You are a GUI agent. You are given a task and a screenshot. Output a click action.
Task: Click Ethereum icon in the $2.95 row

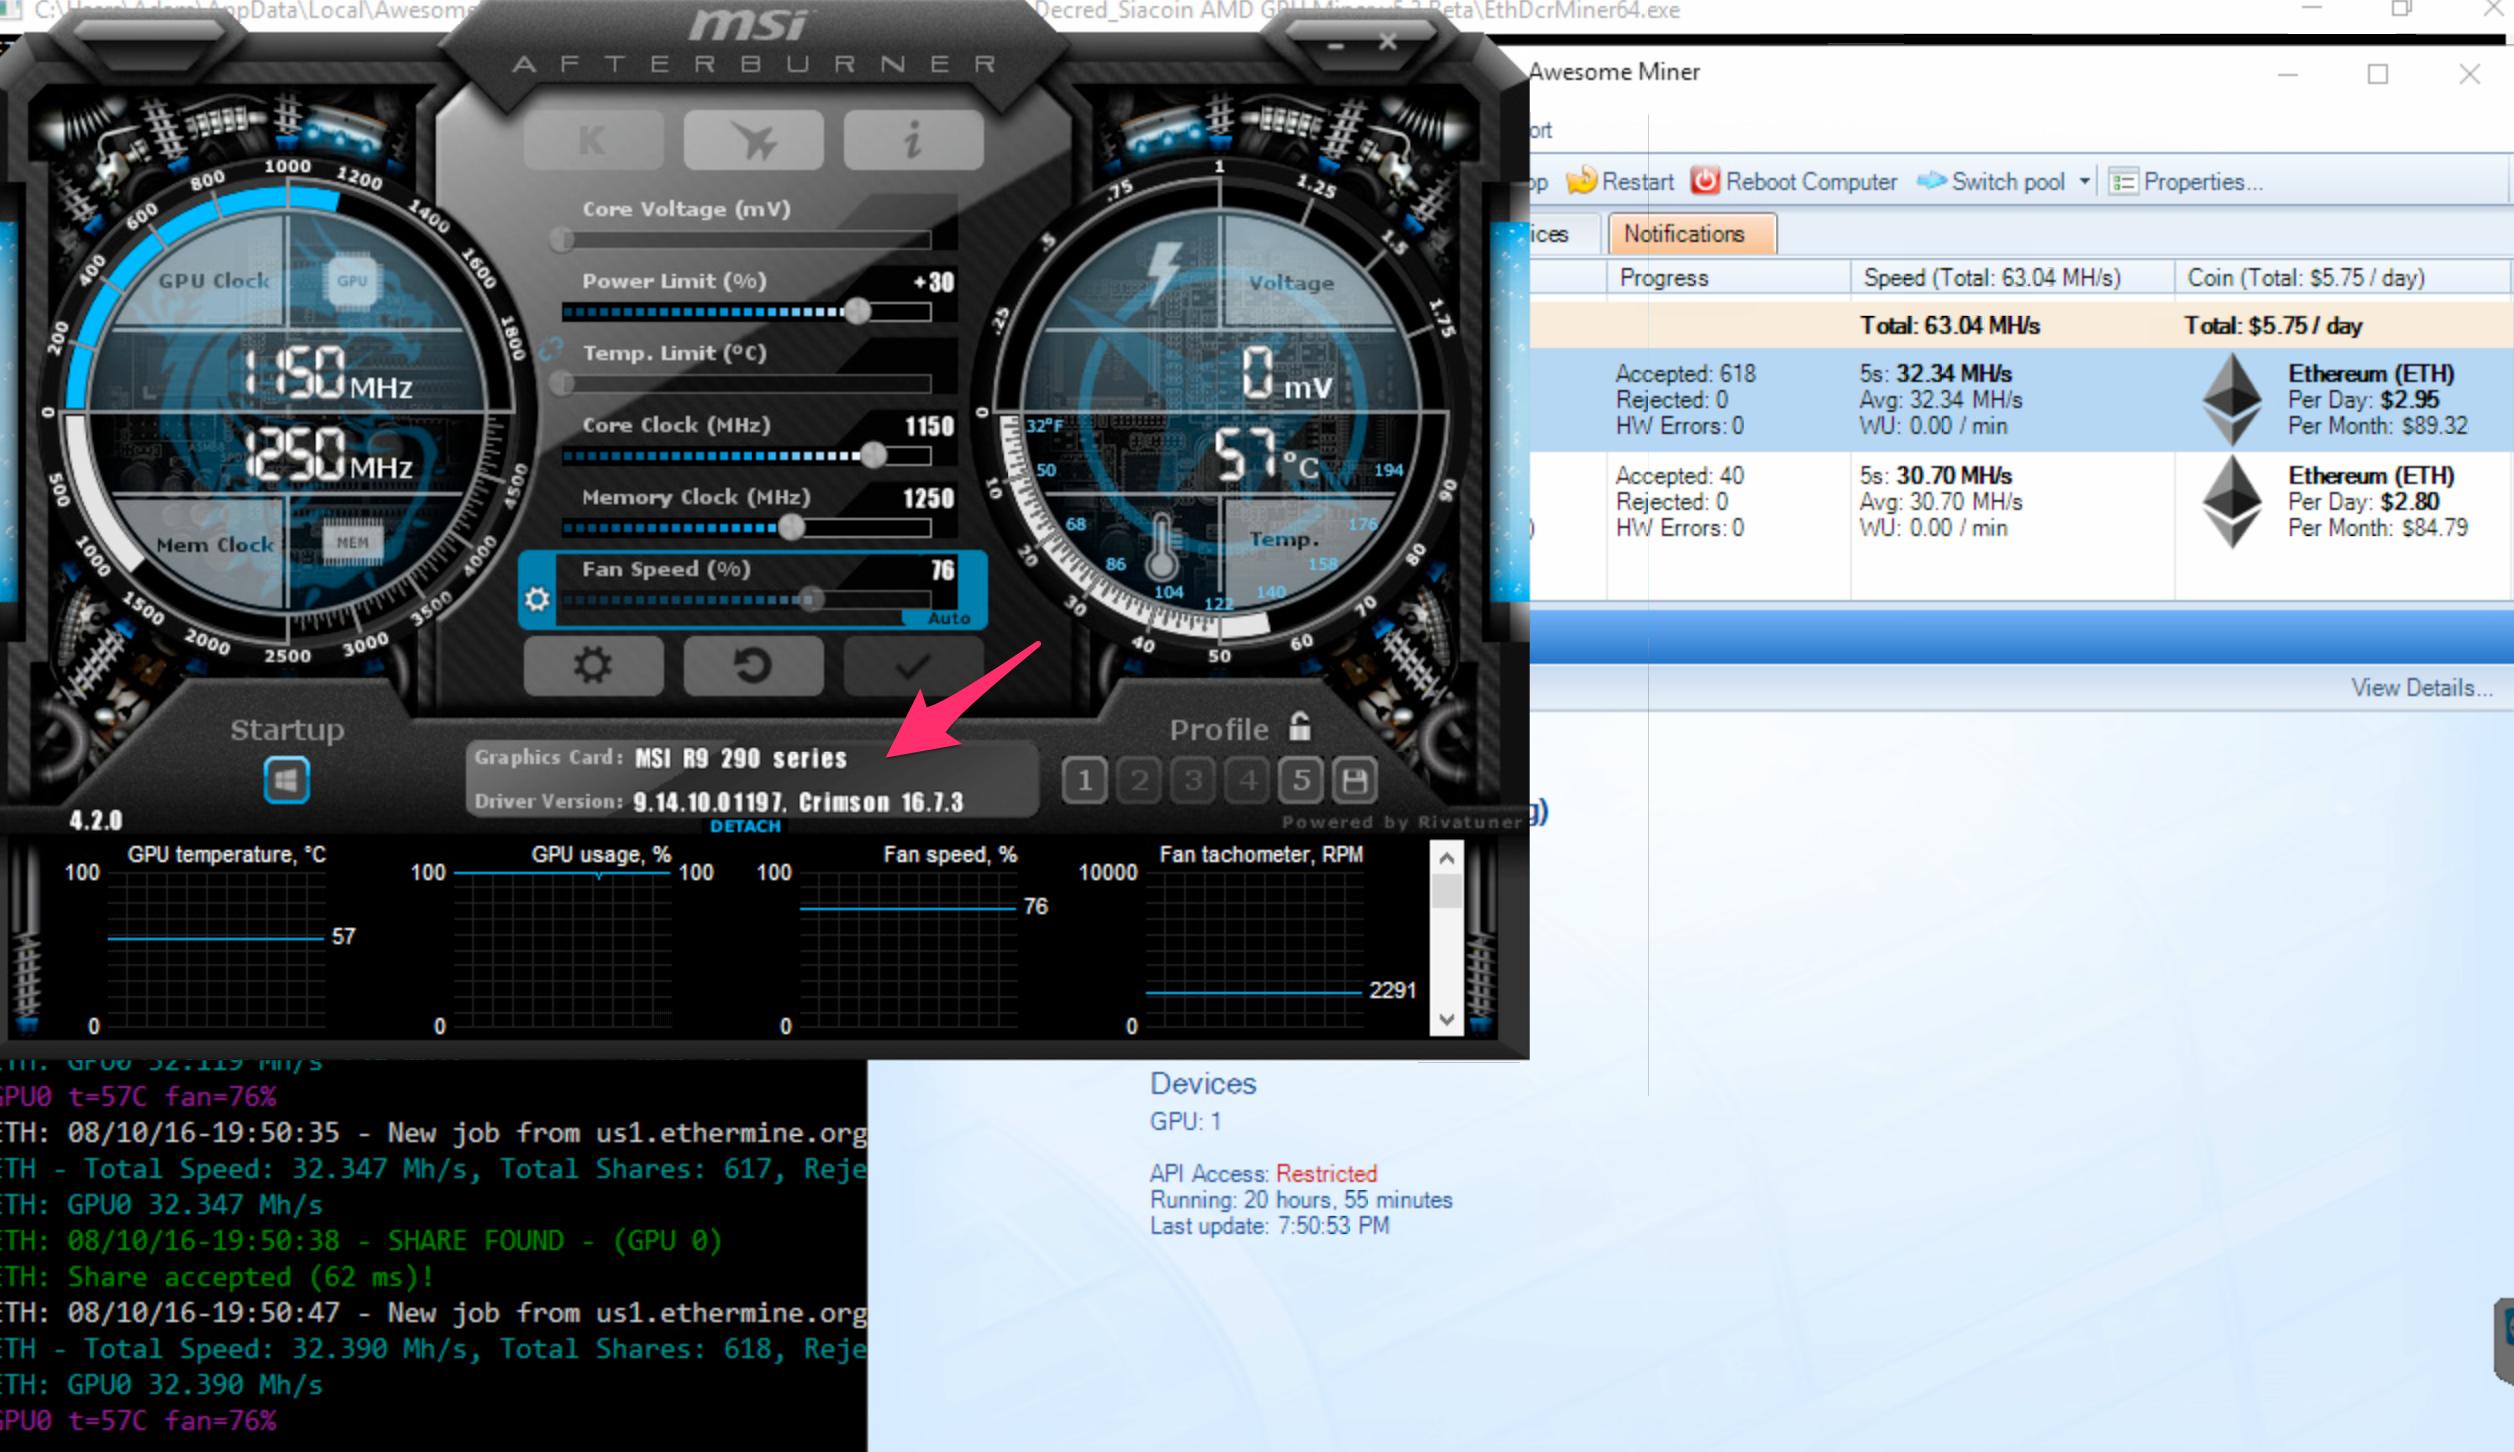[2232, 400]
